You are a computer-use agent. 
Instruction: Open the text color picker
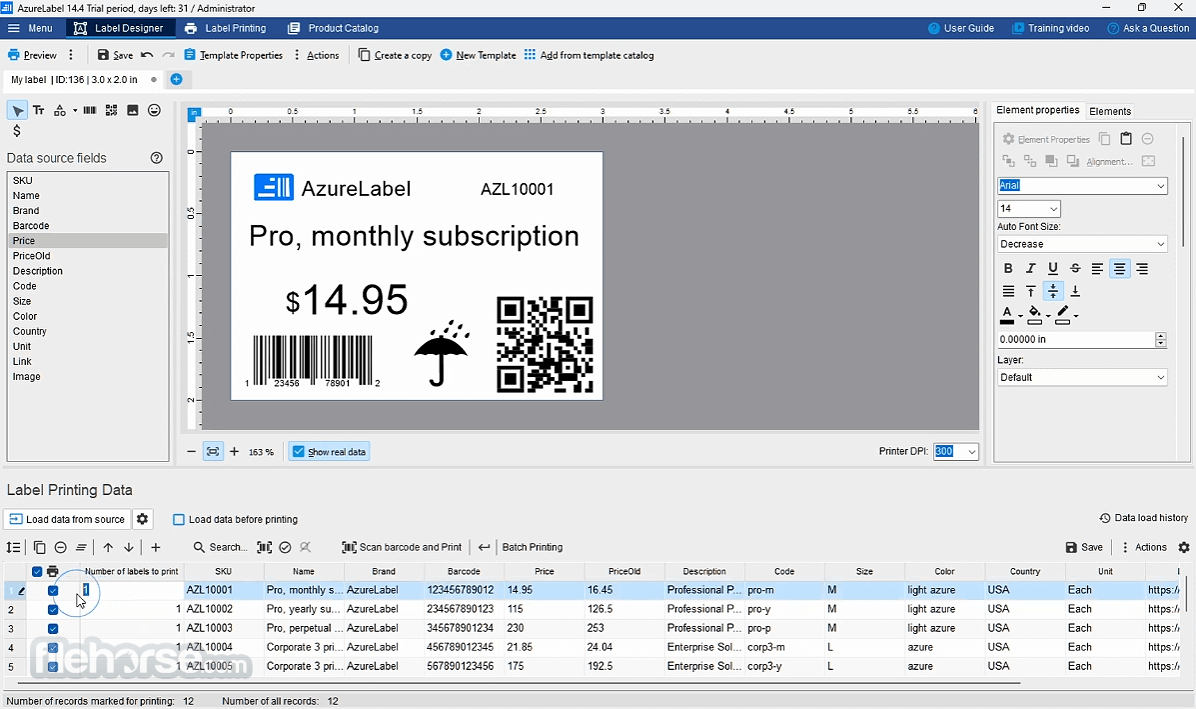coord(1008,314)
